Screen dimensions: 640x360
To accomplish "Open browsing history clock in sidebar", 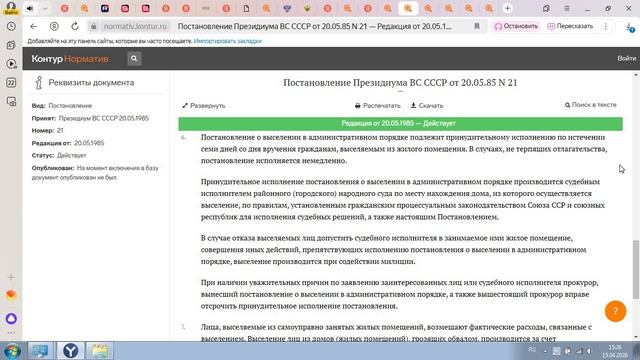I will [11, 27].
